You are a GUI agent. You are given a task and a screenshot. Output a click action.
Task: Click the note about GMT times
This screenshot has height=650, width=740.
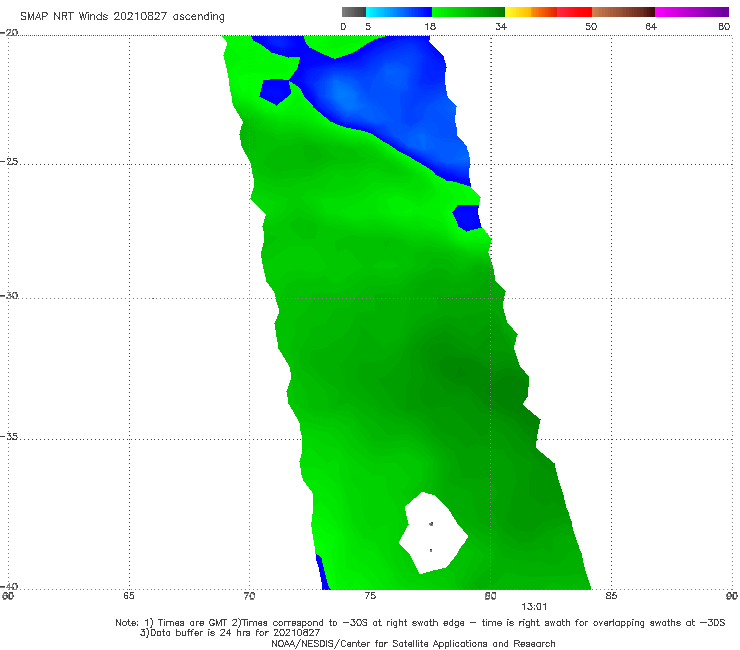[420, 623]
